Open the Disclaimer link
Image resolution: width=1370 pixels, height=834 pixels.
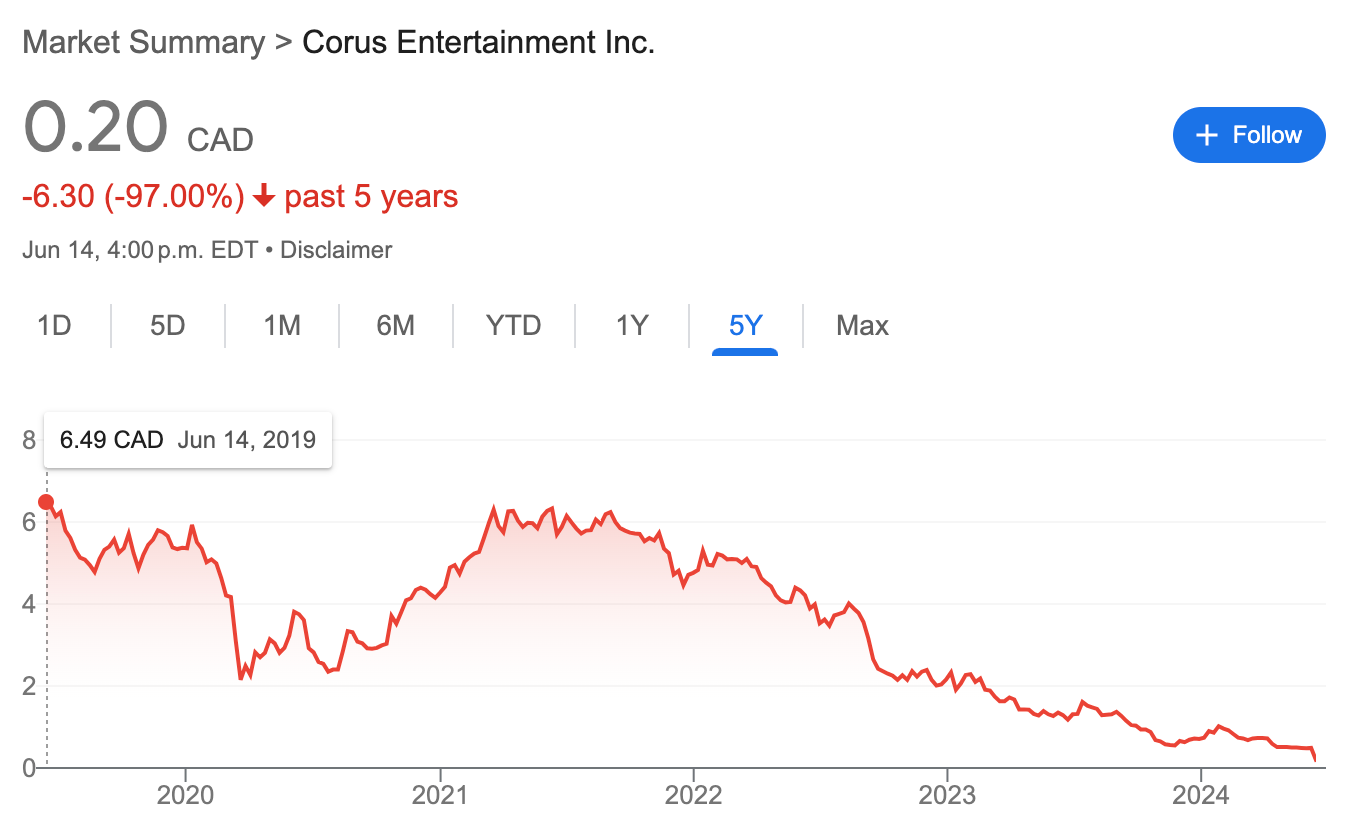point(336,250)
